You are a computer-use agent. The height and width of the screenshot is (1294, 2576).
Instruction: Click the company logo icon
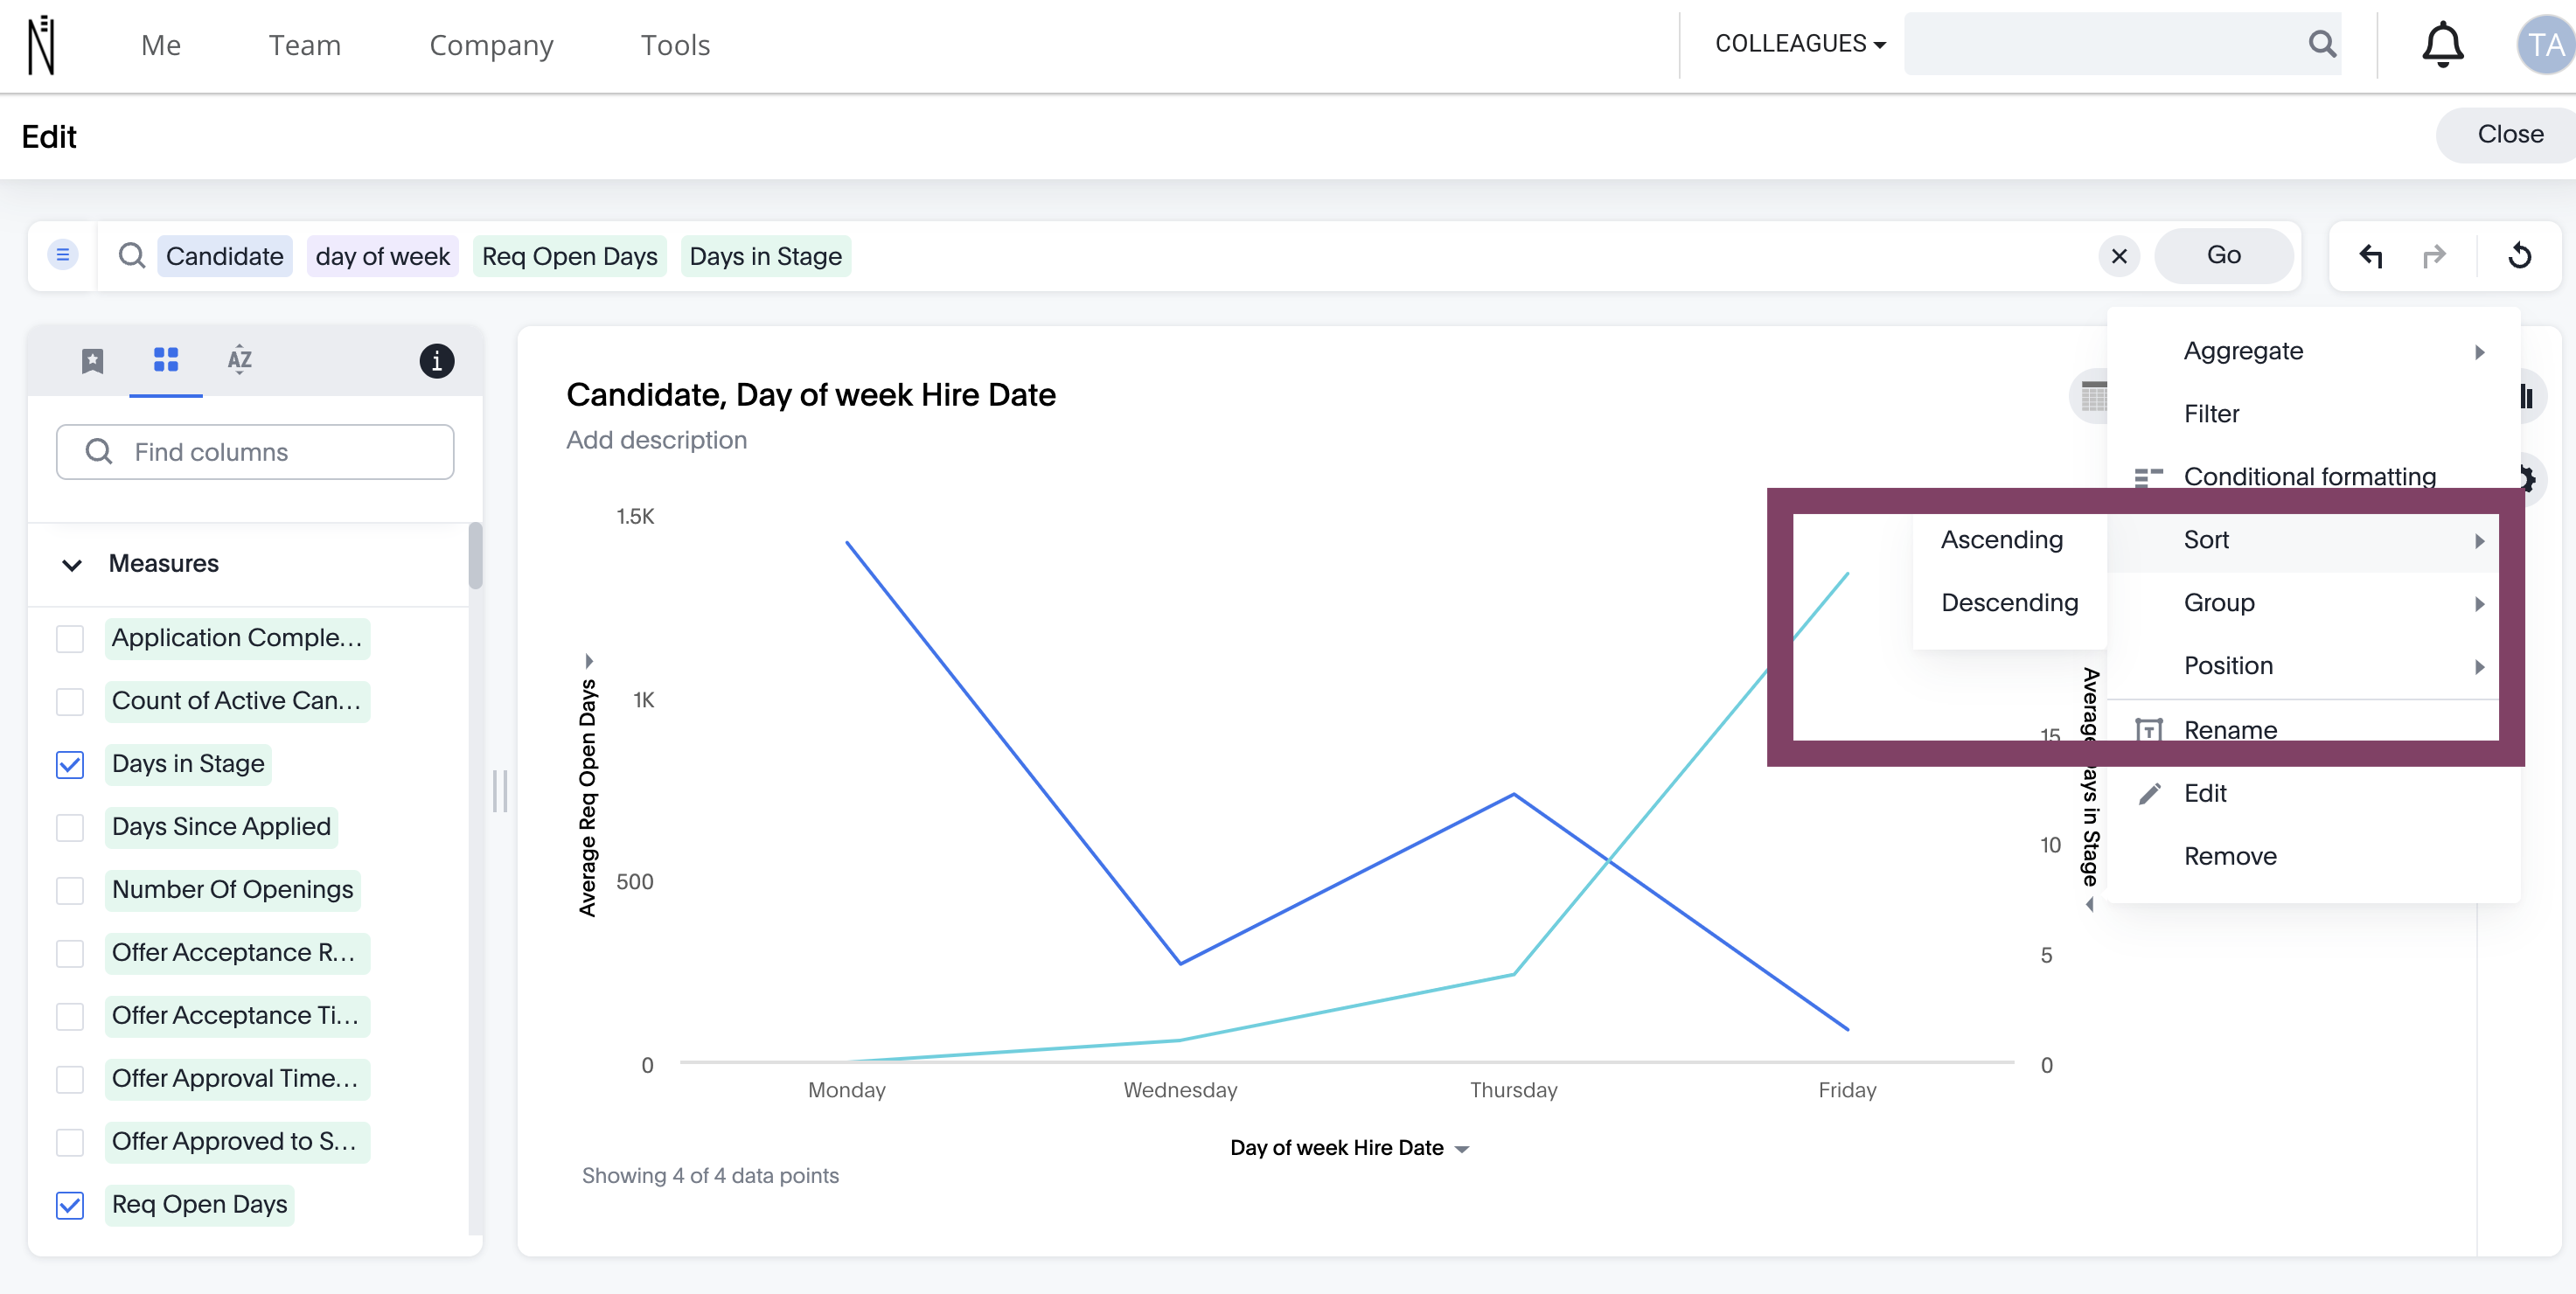click(x=41, y=45)
